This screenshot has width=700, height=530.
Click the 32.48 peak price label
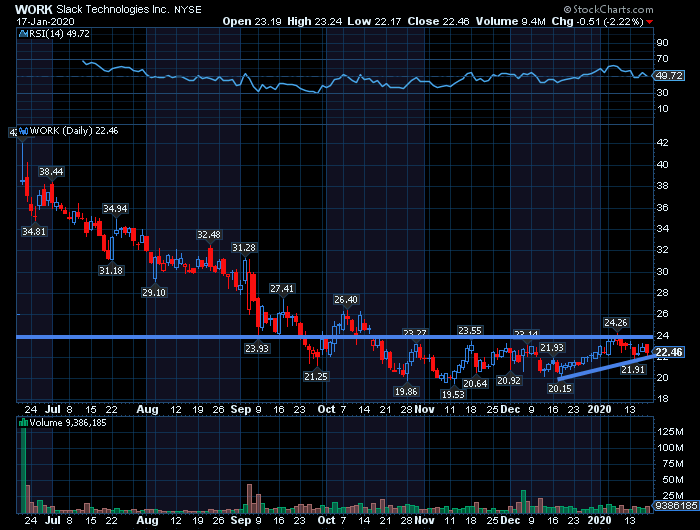209,234
